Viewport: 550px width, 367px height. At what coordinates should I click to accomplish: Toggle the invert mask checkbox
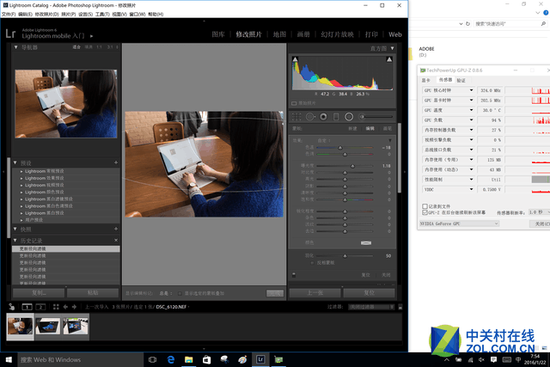pyautogui.click(x=312, y=263)
